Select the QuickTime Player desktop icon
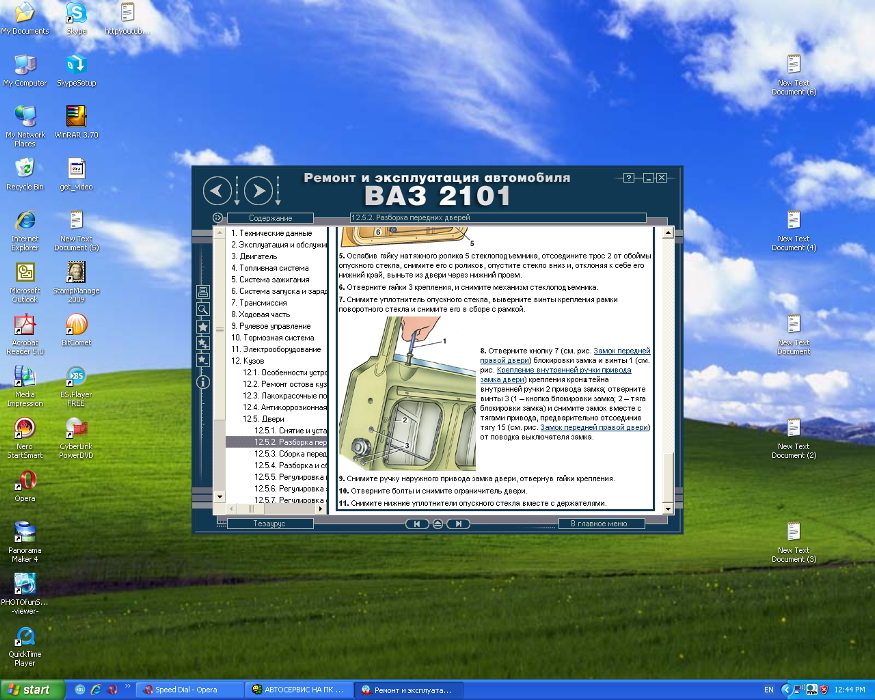 pyautogui.click(x=25, y=646)
